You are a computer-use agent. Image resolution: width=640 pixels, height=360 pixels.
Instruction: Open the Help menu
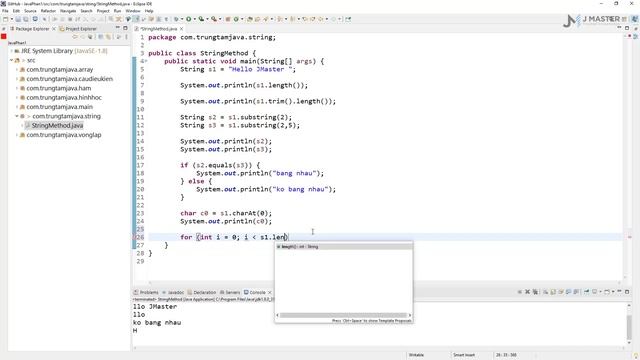[x=149, y=11]
